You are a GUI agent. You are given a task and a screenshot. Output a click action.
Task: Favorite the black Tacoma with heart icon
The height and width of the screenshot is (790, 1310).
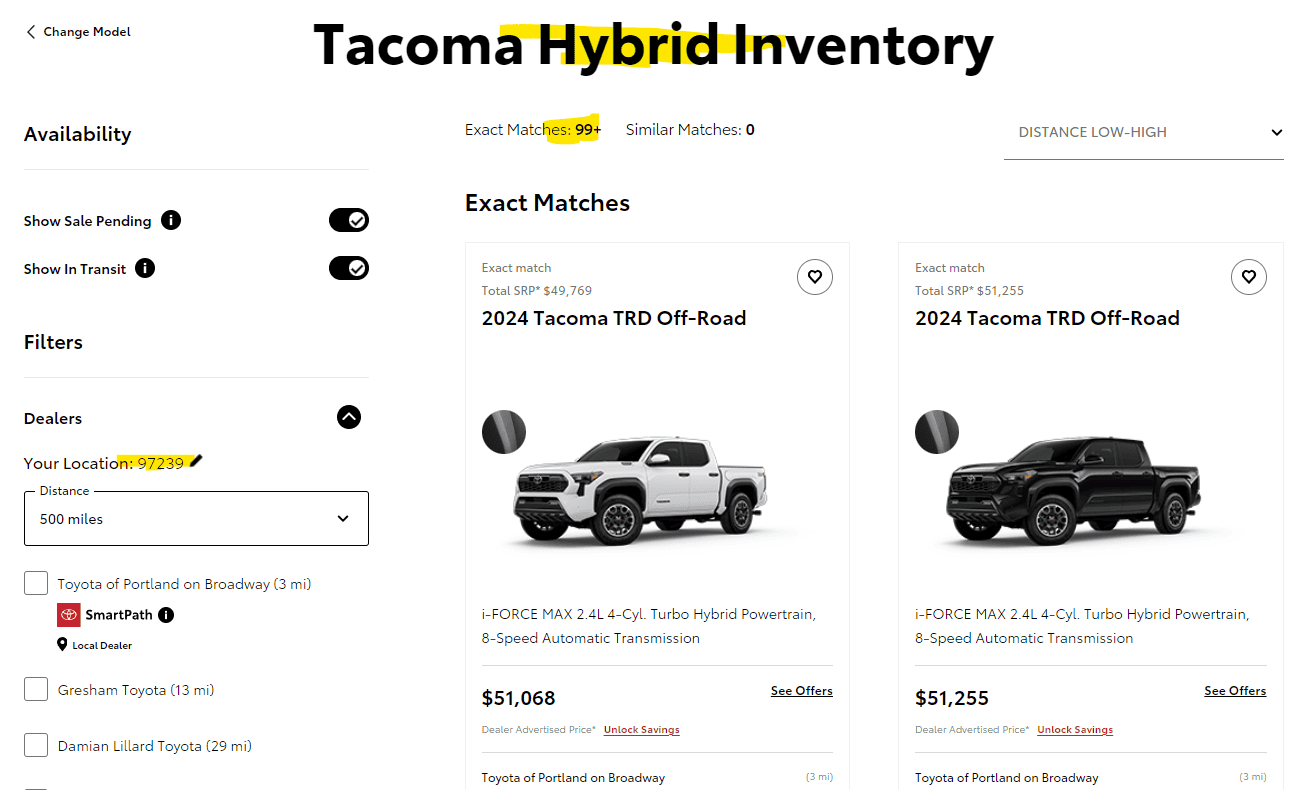1248,277
